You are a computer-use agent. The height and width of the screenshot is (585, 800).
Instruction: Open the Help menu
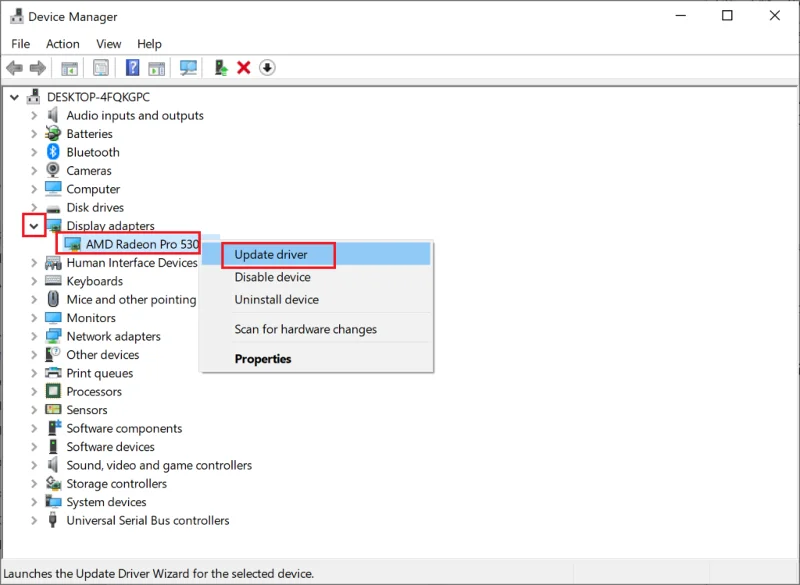[x=149, y=44]
